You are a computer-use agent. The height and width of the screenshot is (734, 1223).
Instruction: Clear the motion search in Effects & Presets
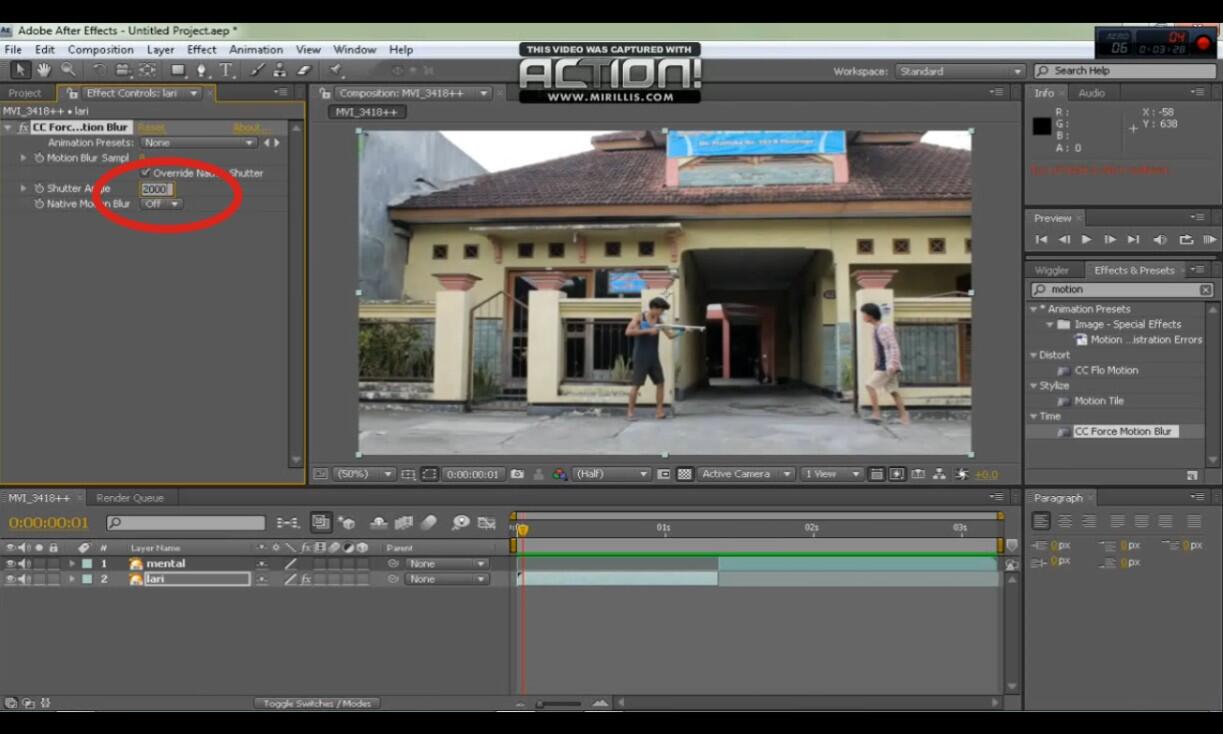pos(1206,290)
